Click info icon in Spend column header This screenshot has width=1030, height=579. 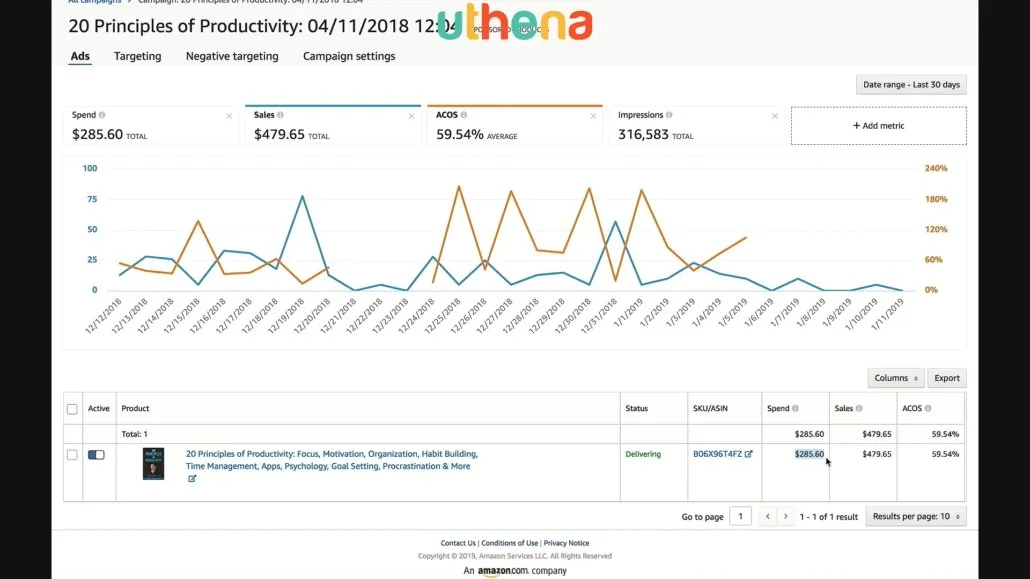tap(795, 409)
